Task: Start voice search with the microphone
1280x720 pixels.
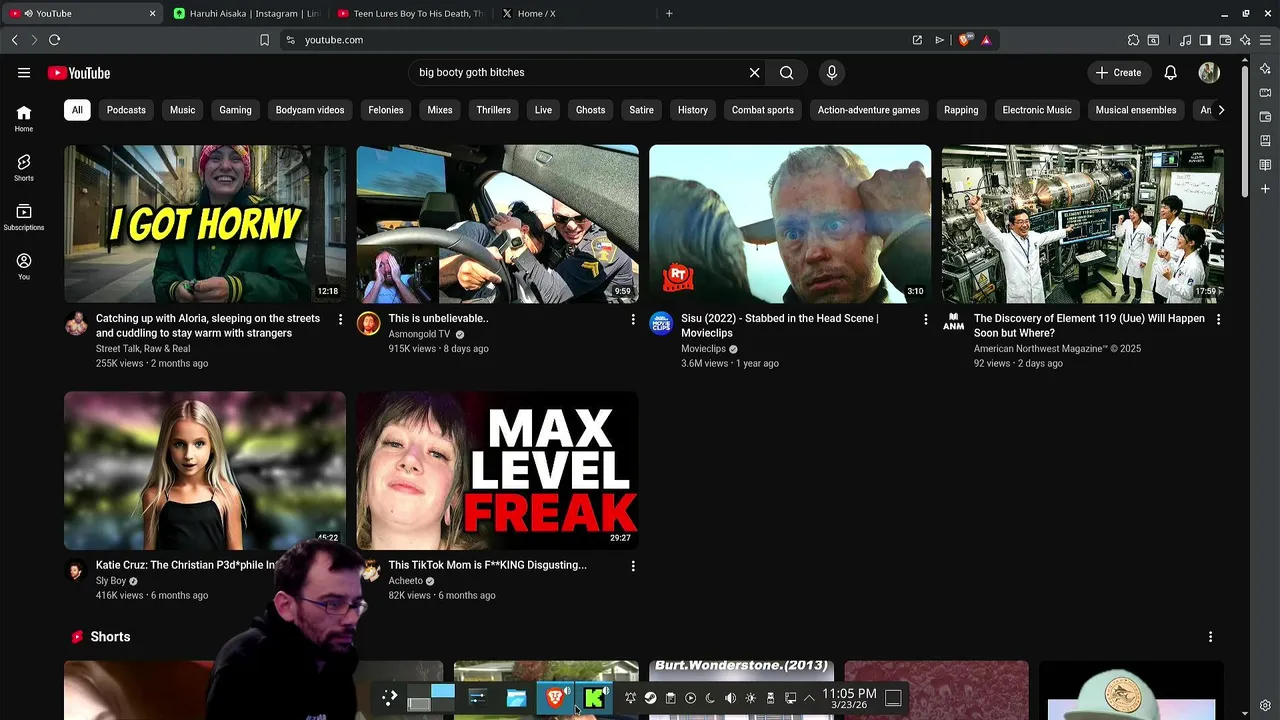Action: click(x=831, y=73)
